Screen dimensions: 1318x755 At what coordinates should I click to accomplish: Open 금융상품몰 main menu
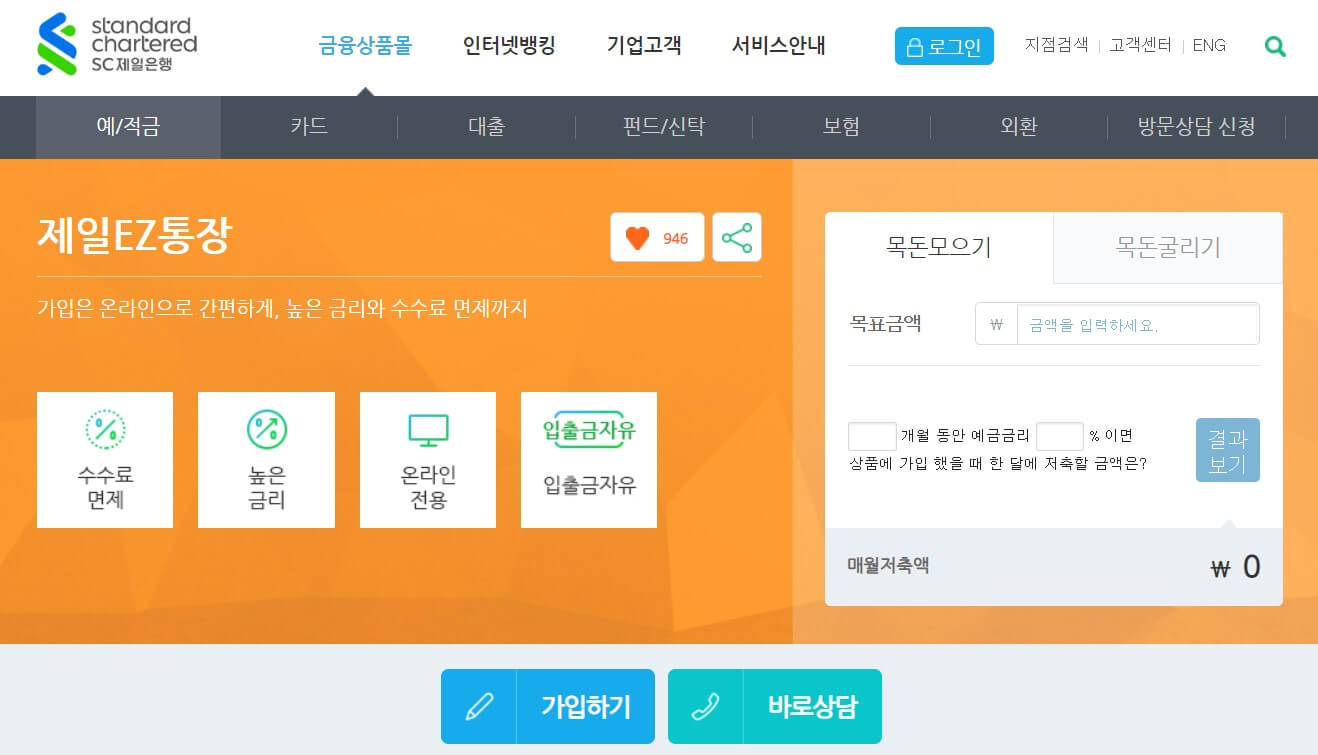365,45
